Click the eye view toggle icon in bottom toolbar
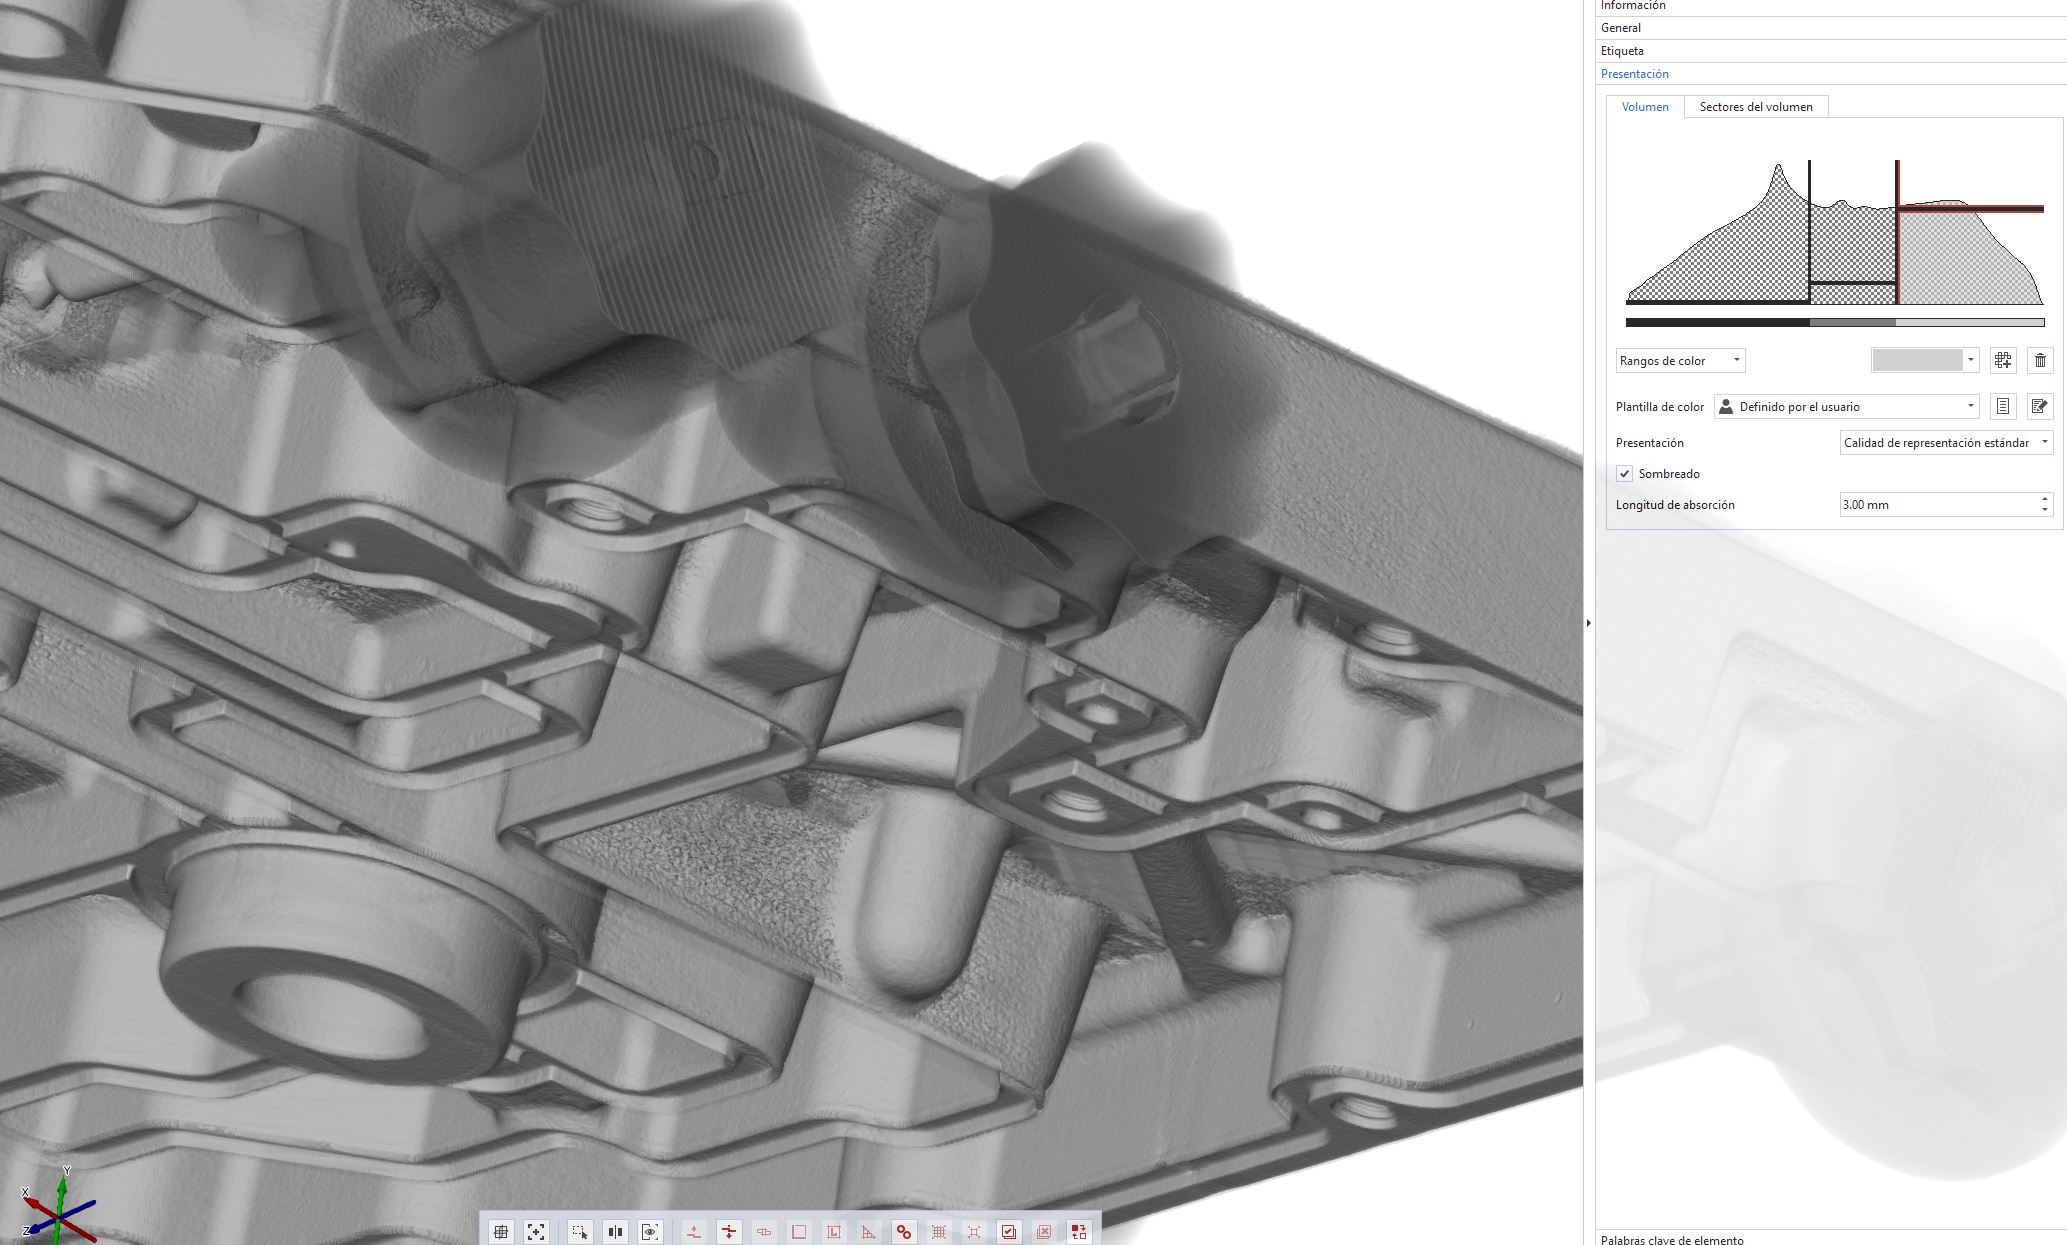The width and height of the screenshot is (2067, 1245). click(x=650, y=1232)
